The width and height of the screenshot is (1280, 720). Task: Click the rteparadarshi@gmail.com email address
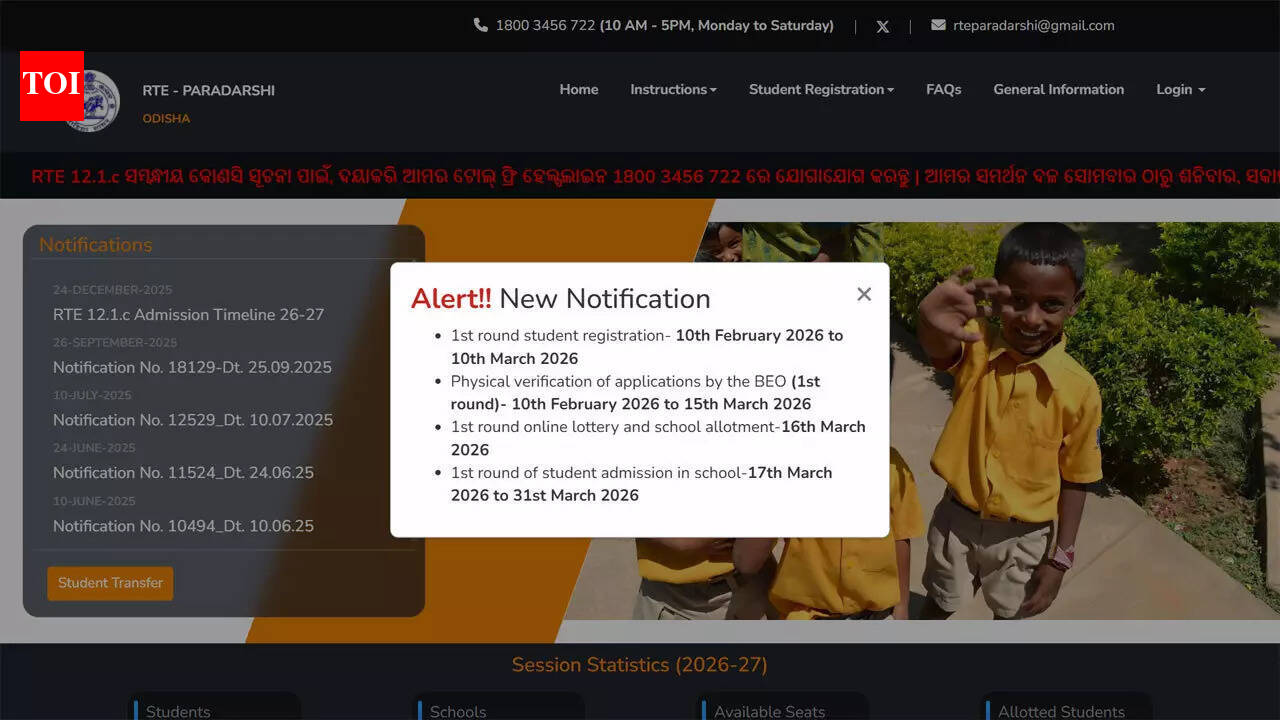tap(1033, 26)
